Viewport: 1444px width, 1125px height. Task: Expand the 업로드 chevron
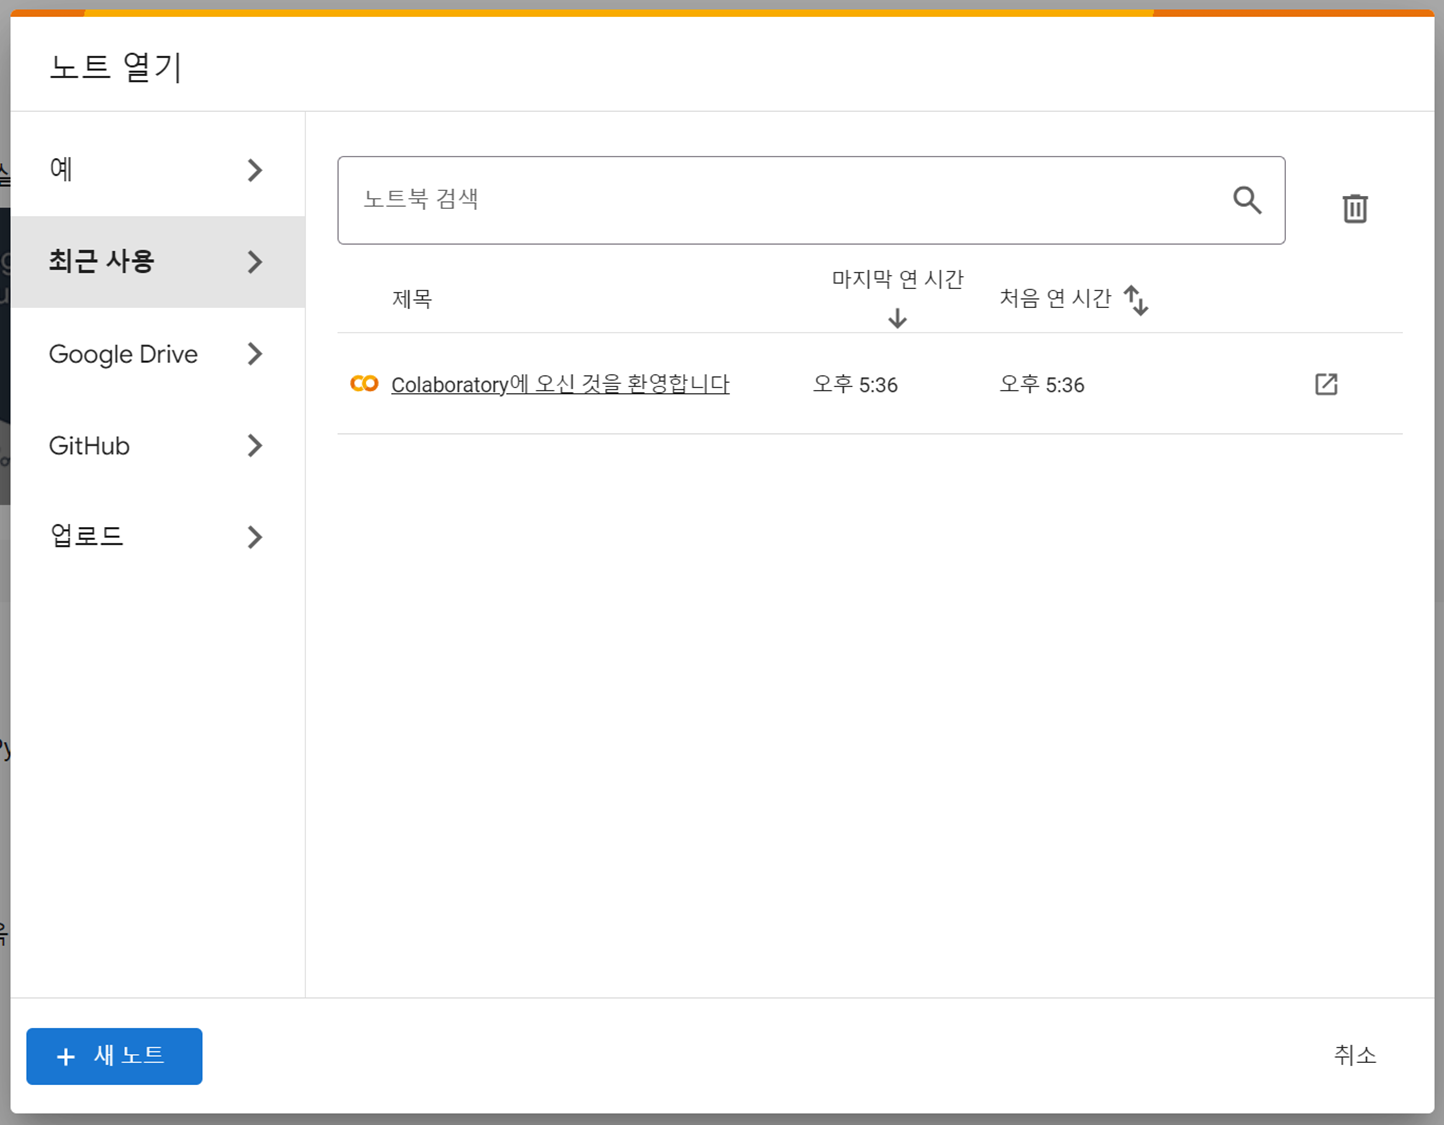[x=255, y=537]
